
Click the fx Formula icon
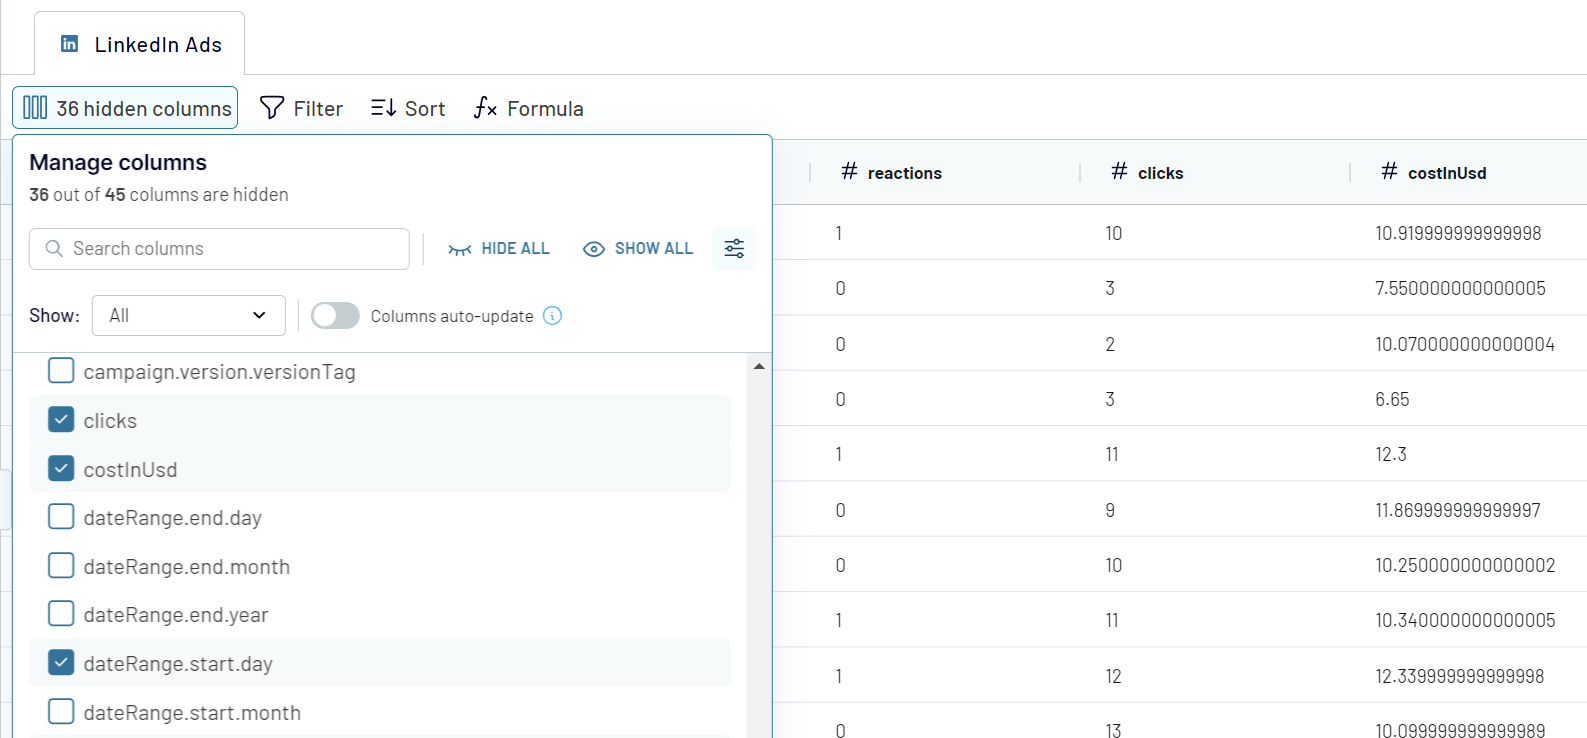tap(485, 108)
